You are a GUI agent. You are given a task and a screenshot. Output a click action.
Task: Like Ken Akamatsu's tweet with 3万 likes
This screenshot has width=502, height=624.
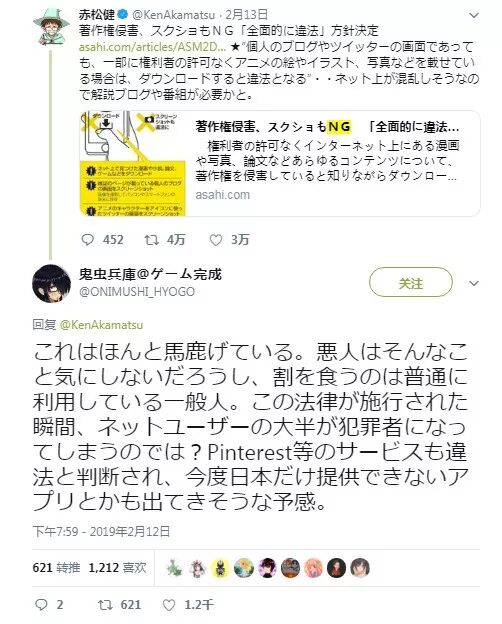coord(216,240)
